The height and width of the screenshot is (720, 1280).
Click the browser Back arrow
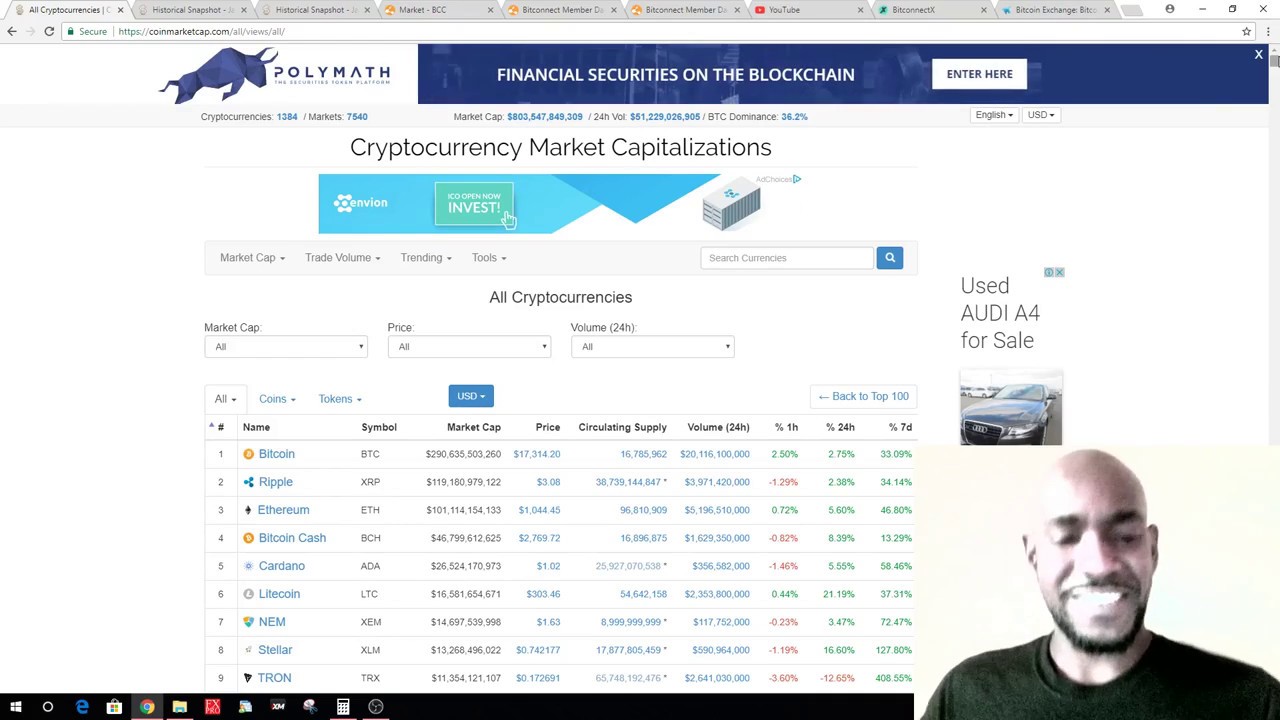(12, 31)
